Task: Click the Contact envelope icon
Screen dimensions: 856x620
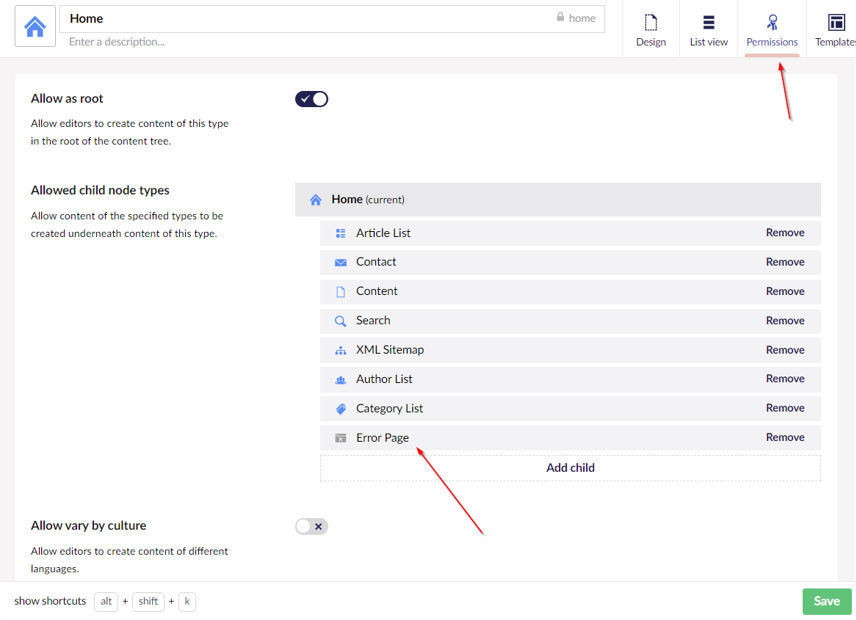Action: point(340,262)
